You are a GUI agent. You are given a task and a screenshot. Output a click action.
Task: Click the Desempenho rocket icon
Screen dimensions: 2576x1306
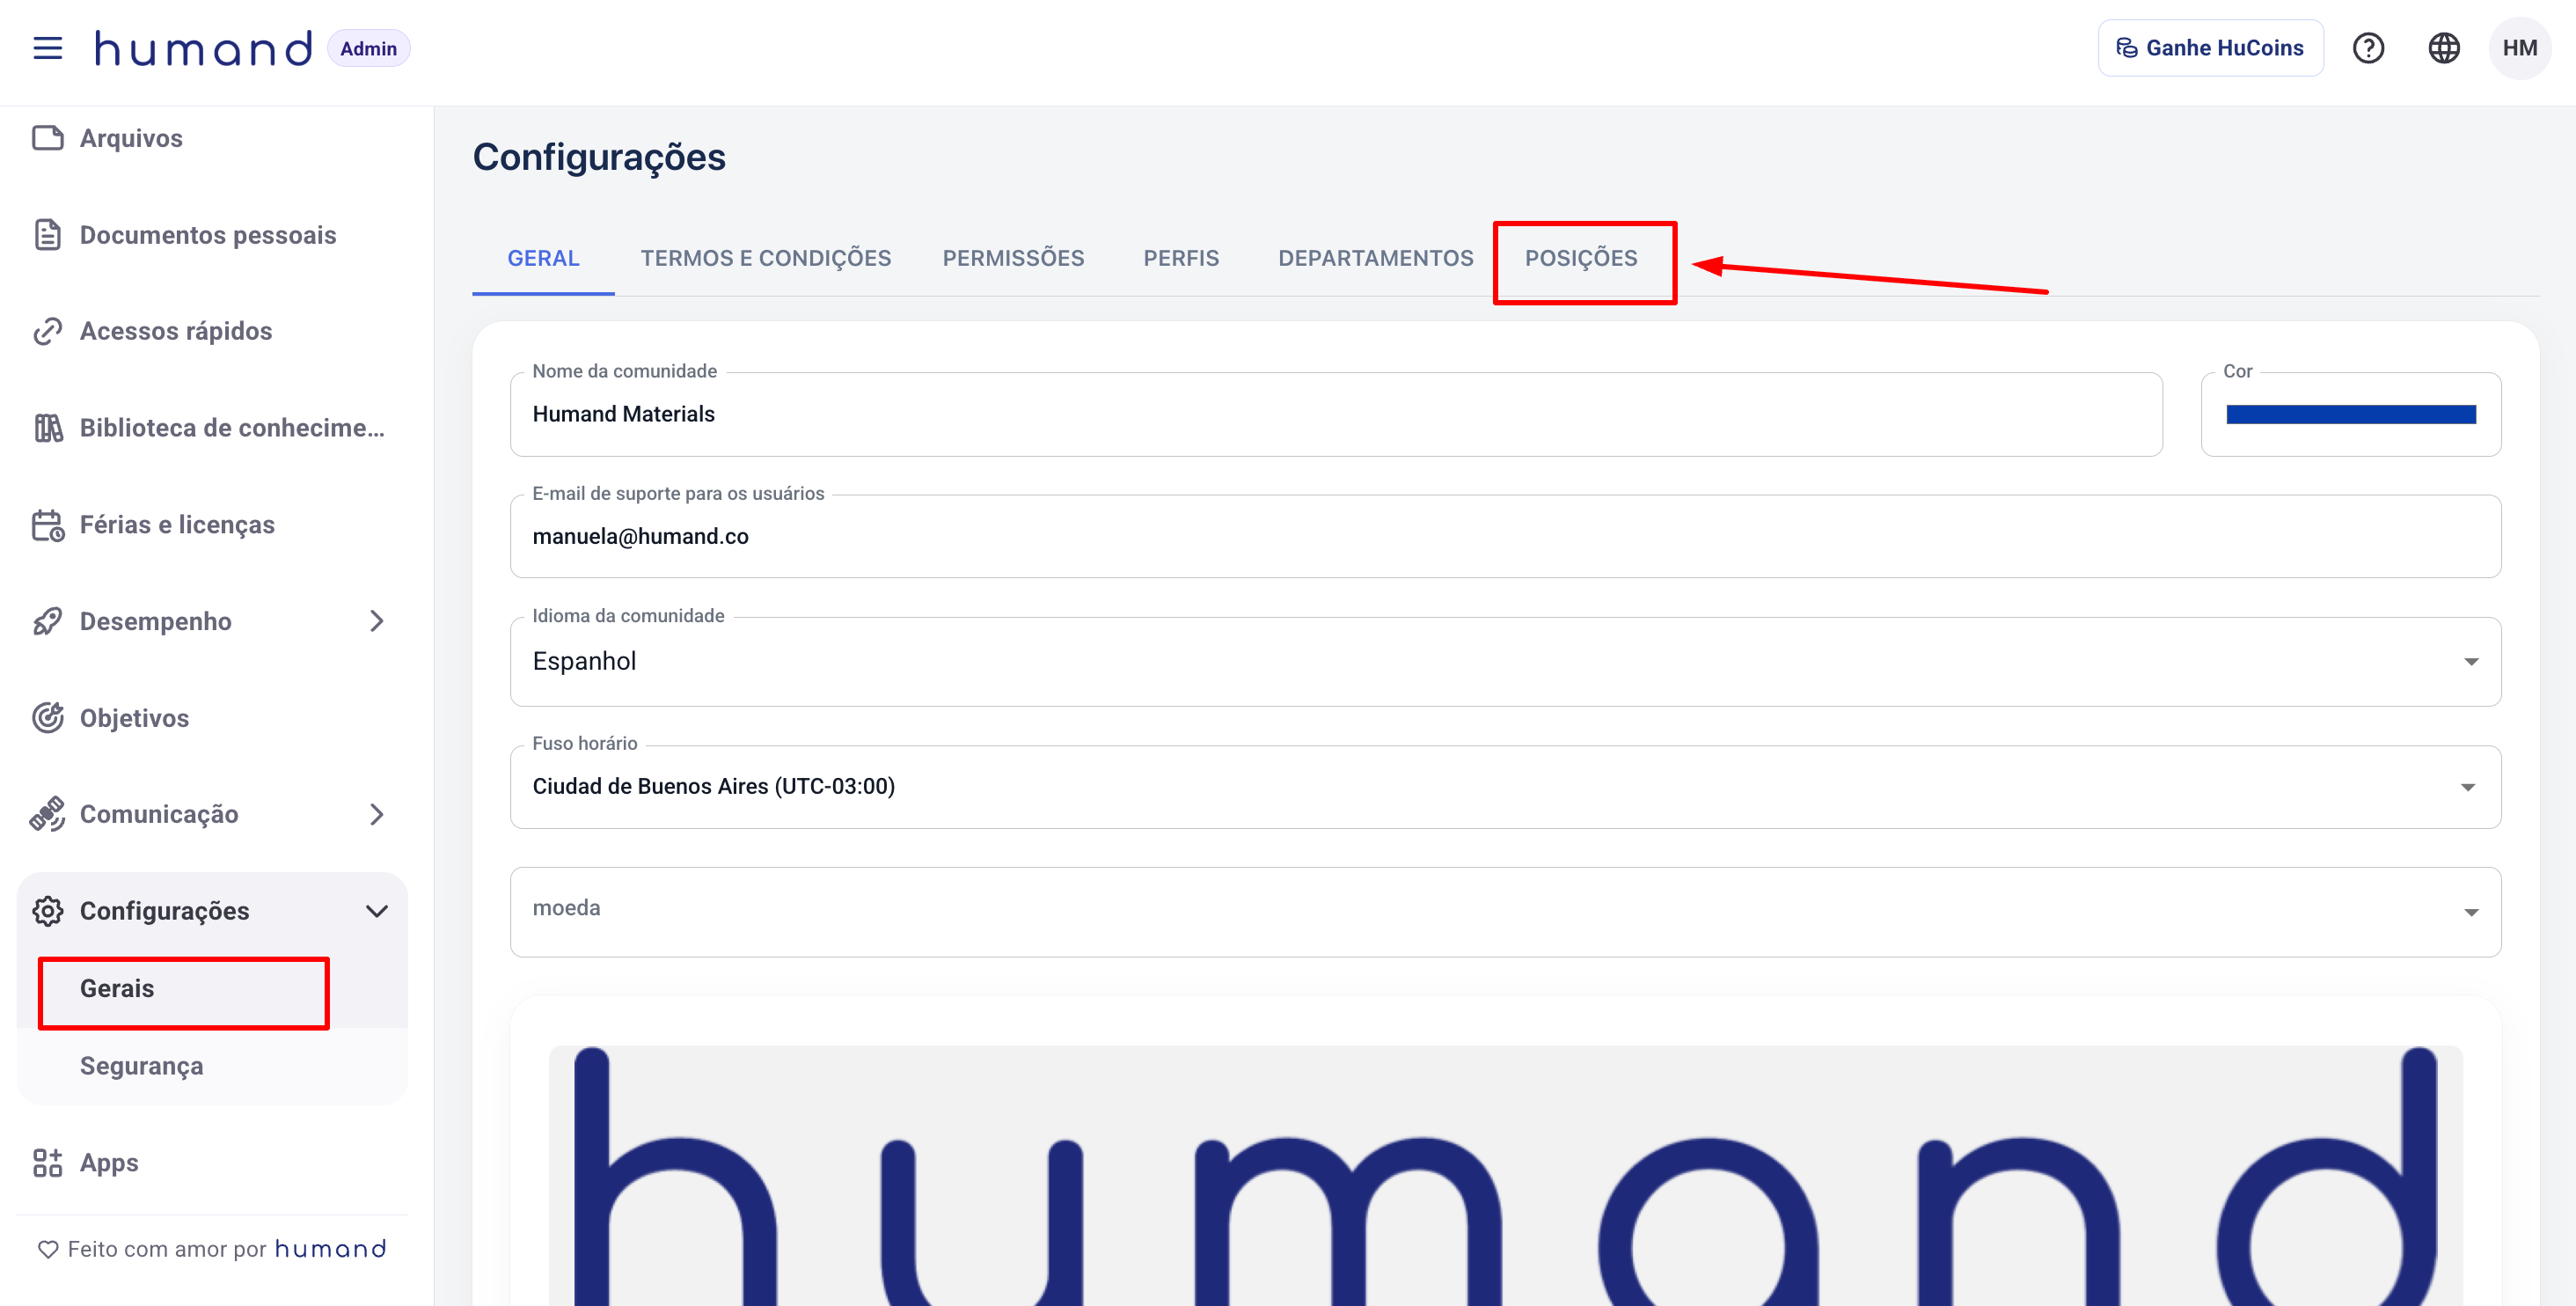(47, 621)
